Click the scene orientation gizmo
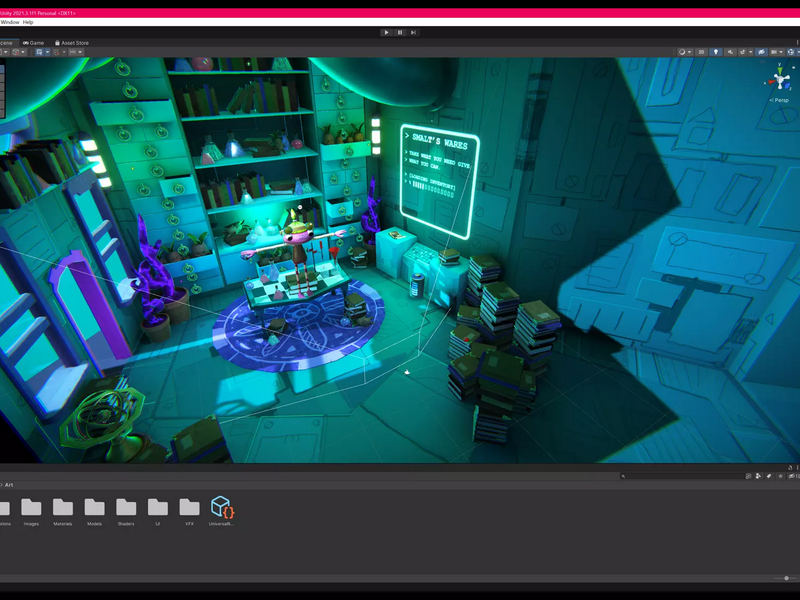The height and width of the screenshot is (600, 800). 780,78
